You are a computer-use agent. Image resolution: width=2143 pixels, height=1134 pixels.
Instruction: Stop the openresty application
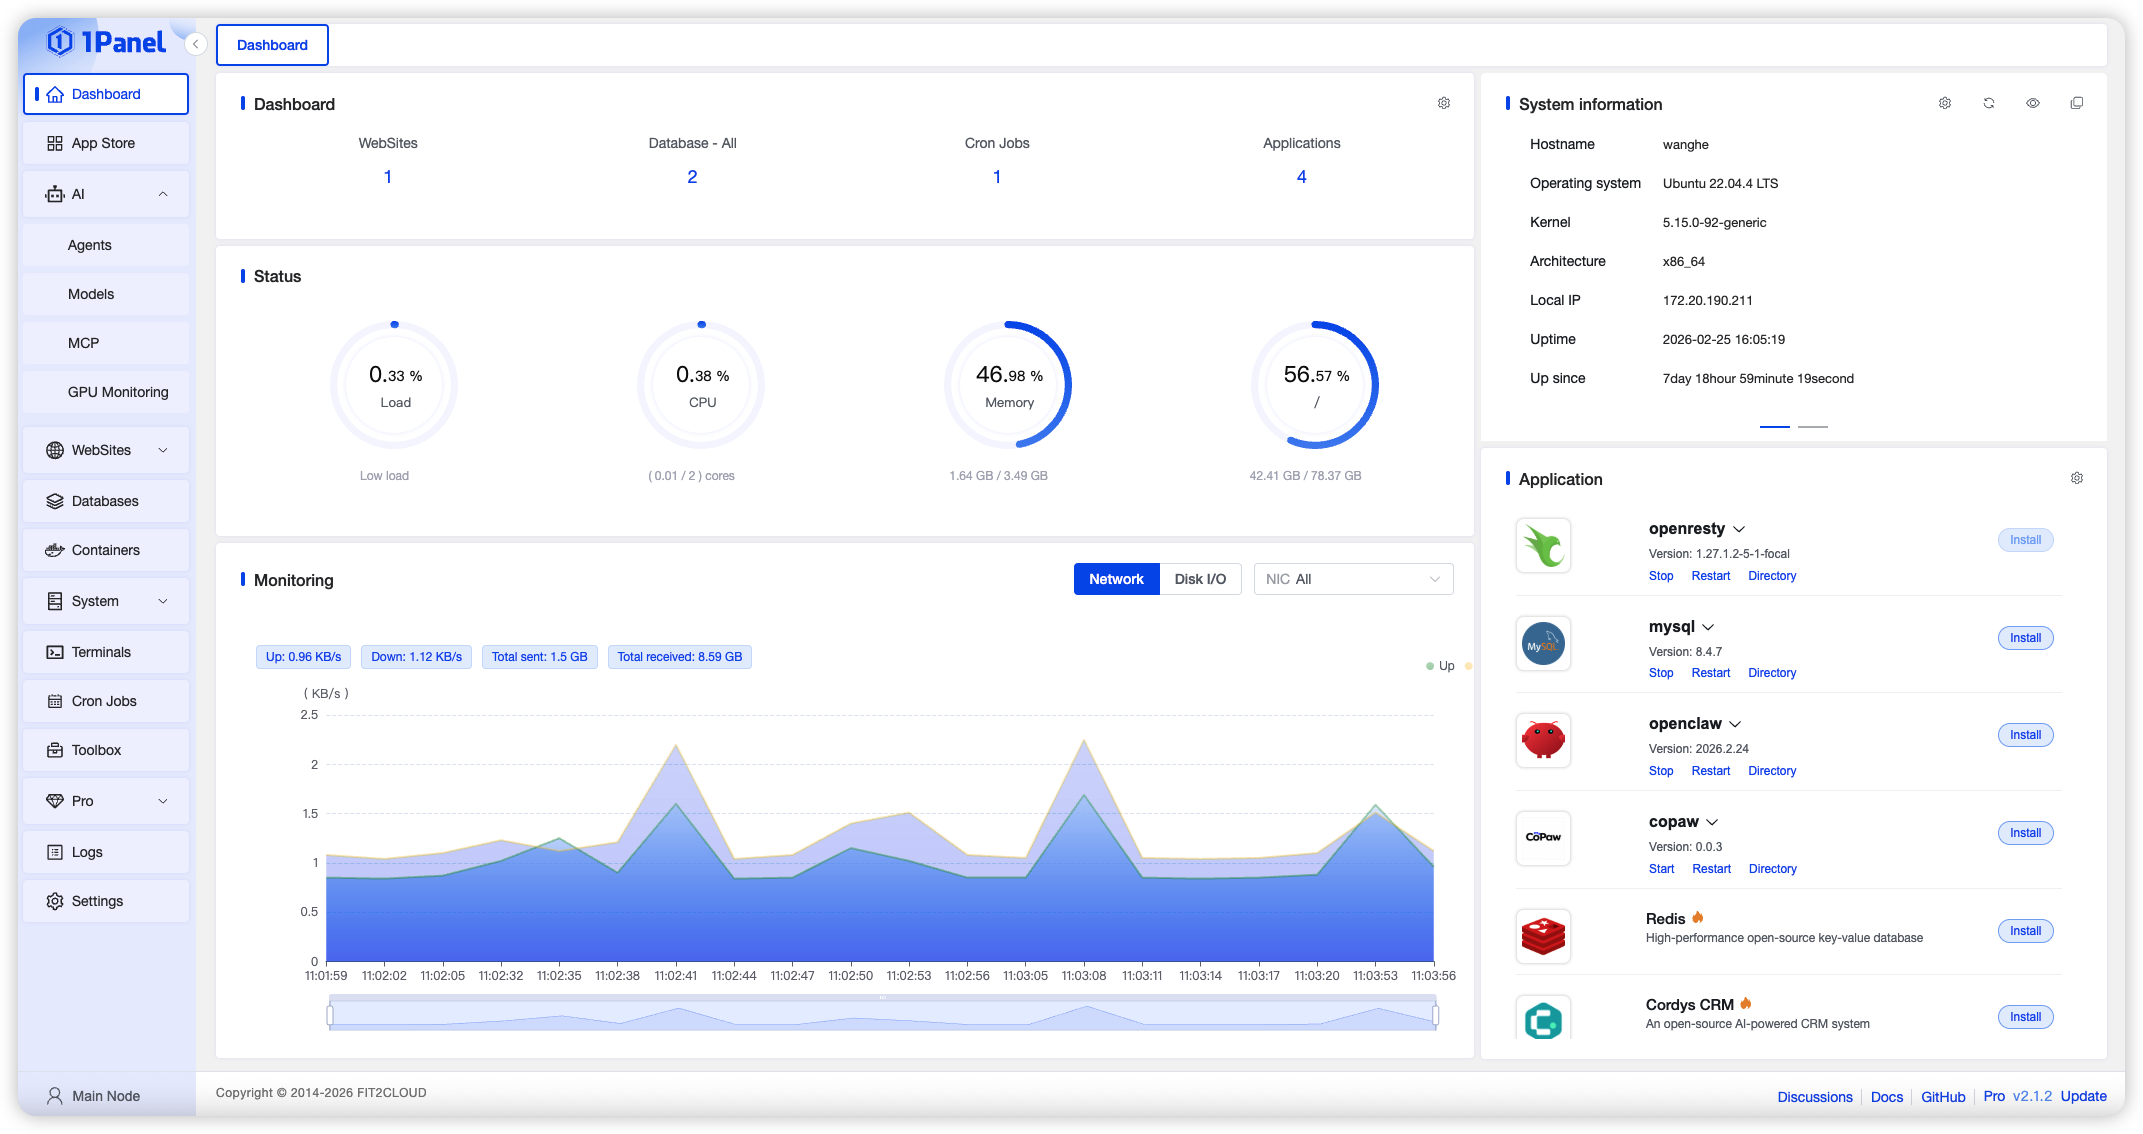pos(1660,575)
